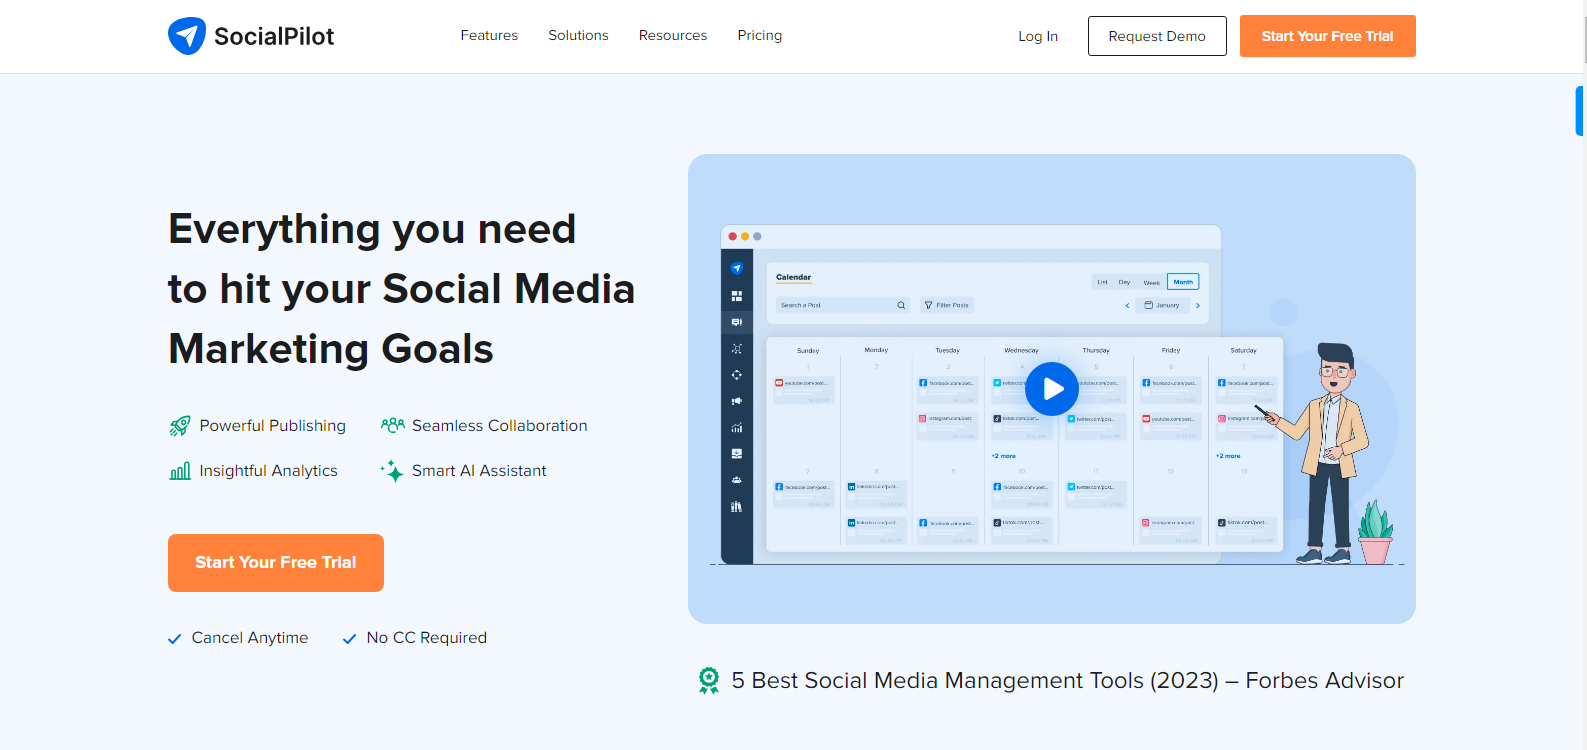Image resolution: width=1587 pixels, height=750 pixels.
Task: Select the Month view in calendar preview
Action: pyautogui.click(x=1183, y=282)
